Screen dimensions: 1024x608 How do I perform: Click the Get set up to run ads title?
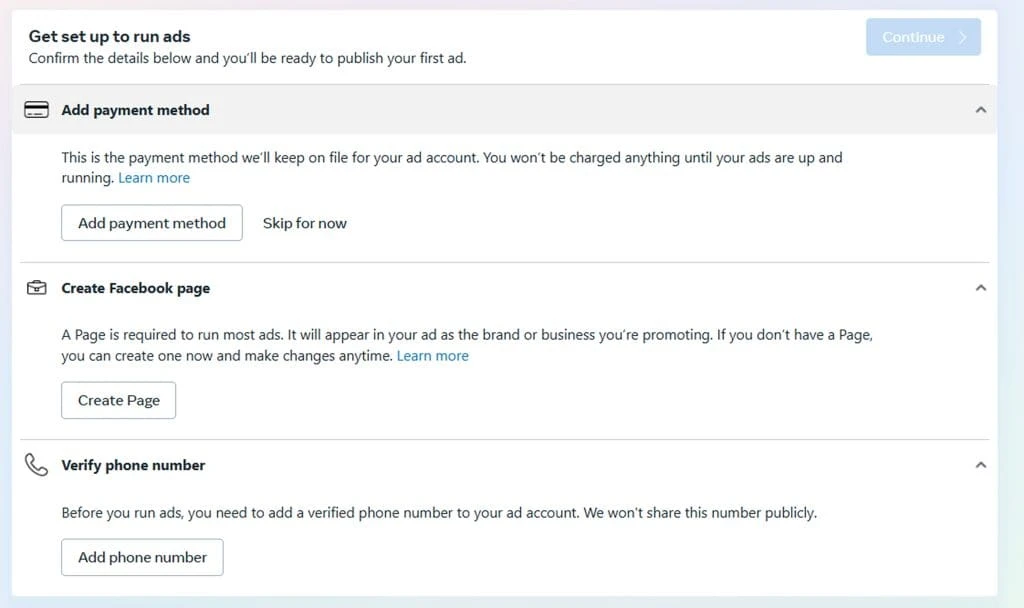[x=110, y=37]
